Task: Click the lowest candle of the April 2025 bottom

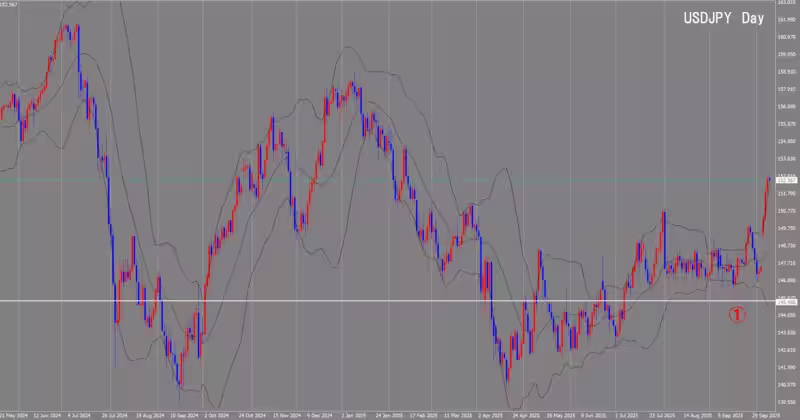Action: click(x=507, y=368)
